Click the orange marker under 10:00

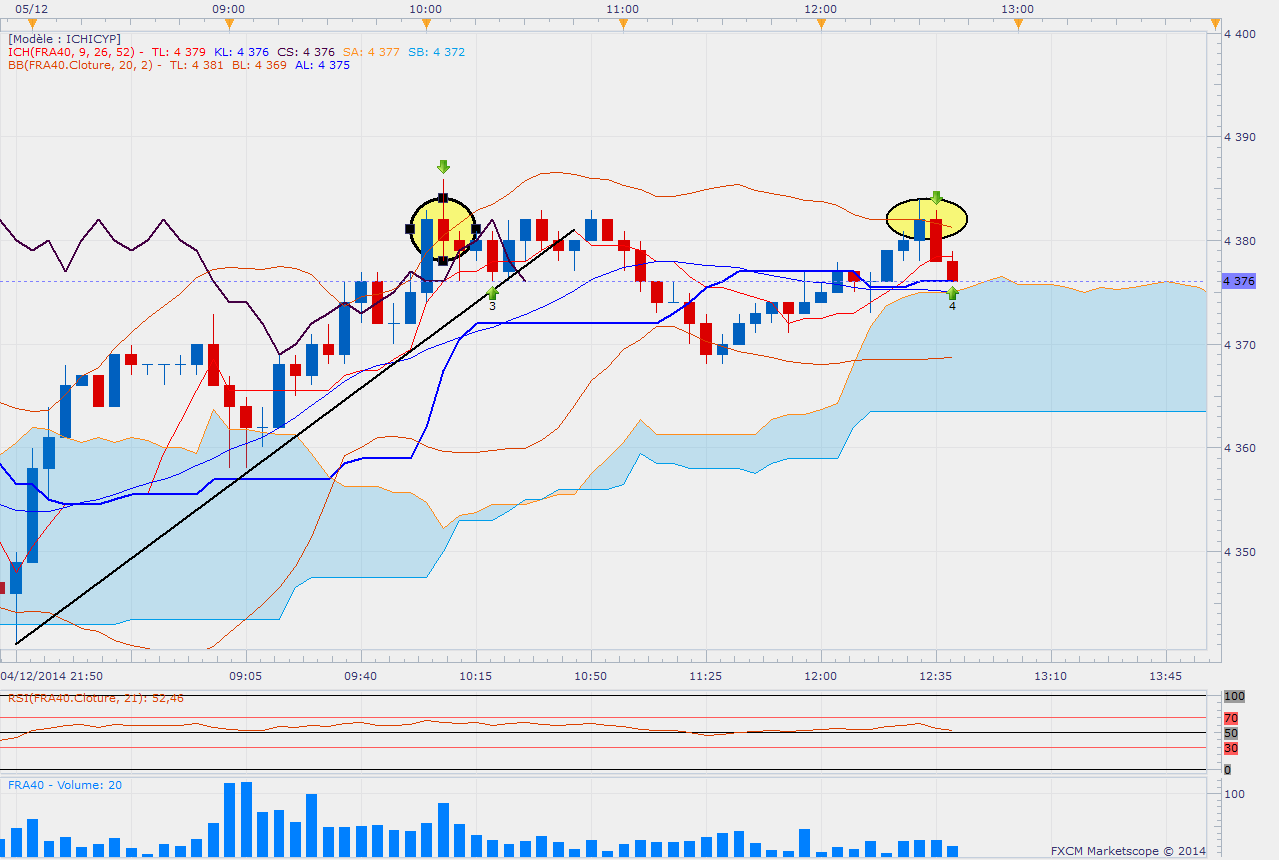[x=427, y=23]
